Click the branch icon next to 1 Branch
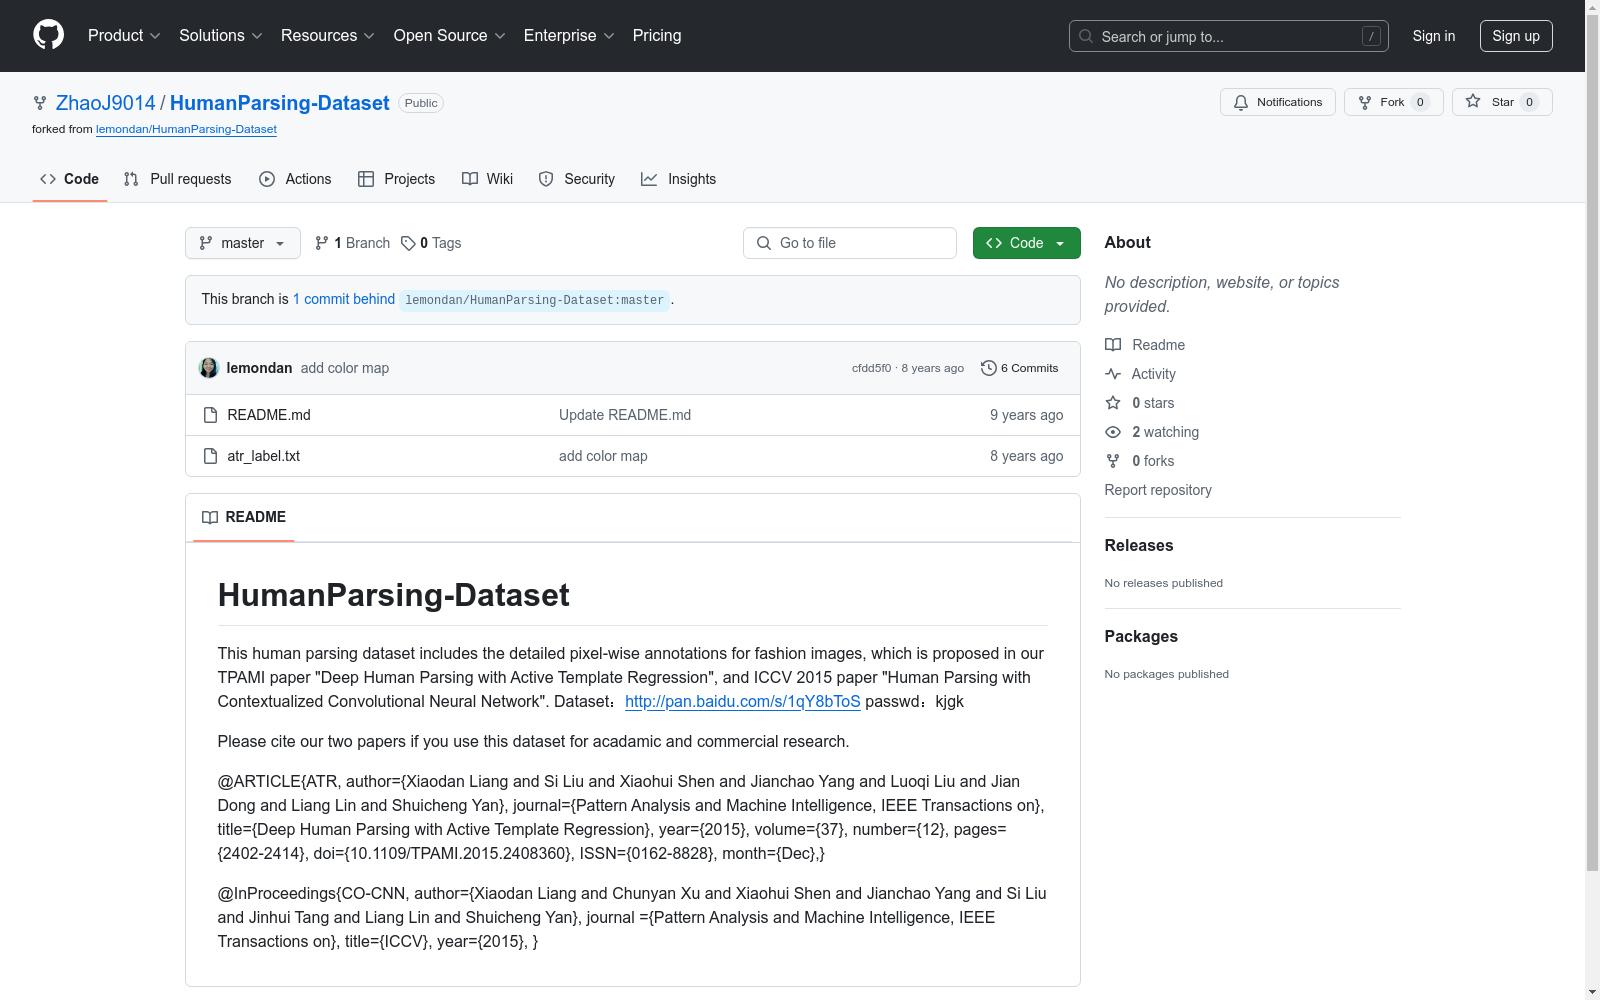The image size is (1600, 1000). pyautogui.click(x=321, y=243)
